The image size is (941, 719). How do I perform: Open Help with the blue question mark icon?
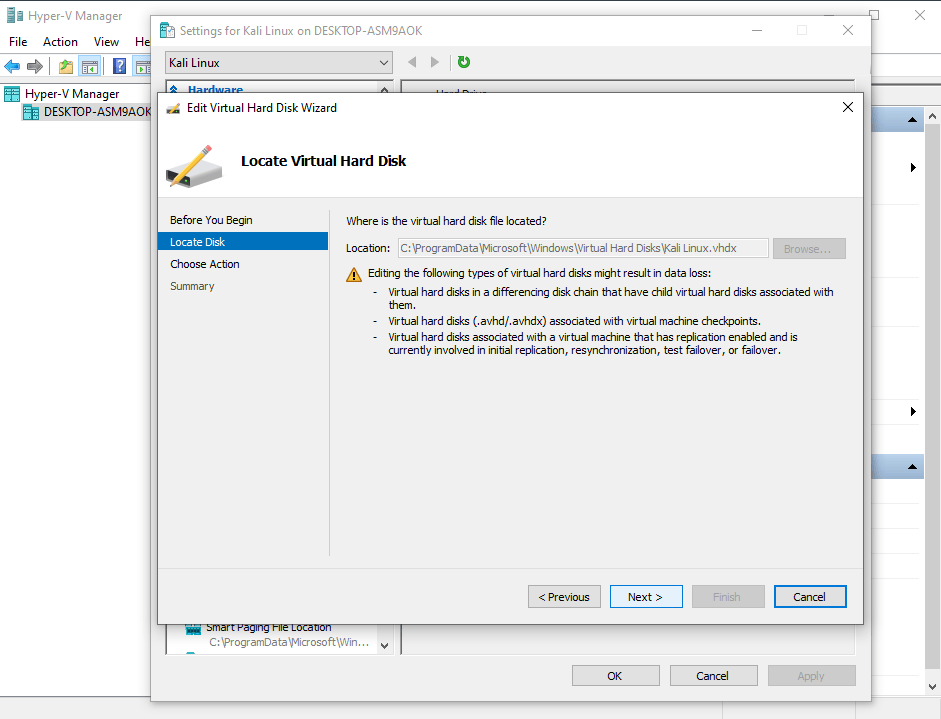point(119,66)
